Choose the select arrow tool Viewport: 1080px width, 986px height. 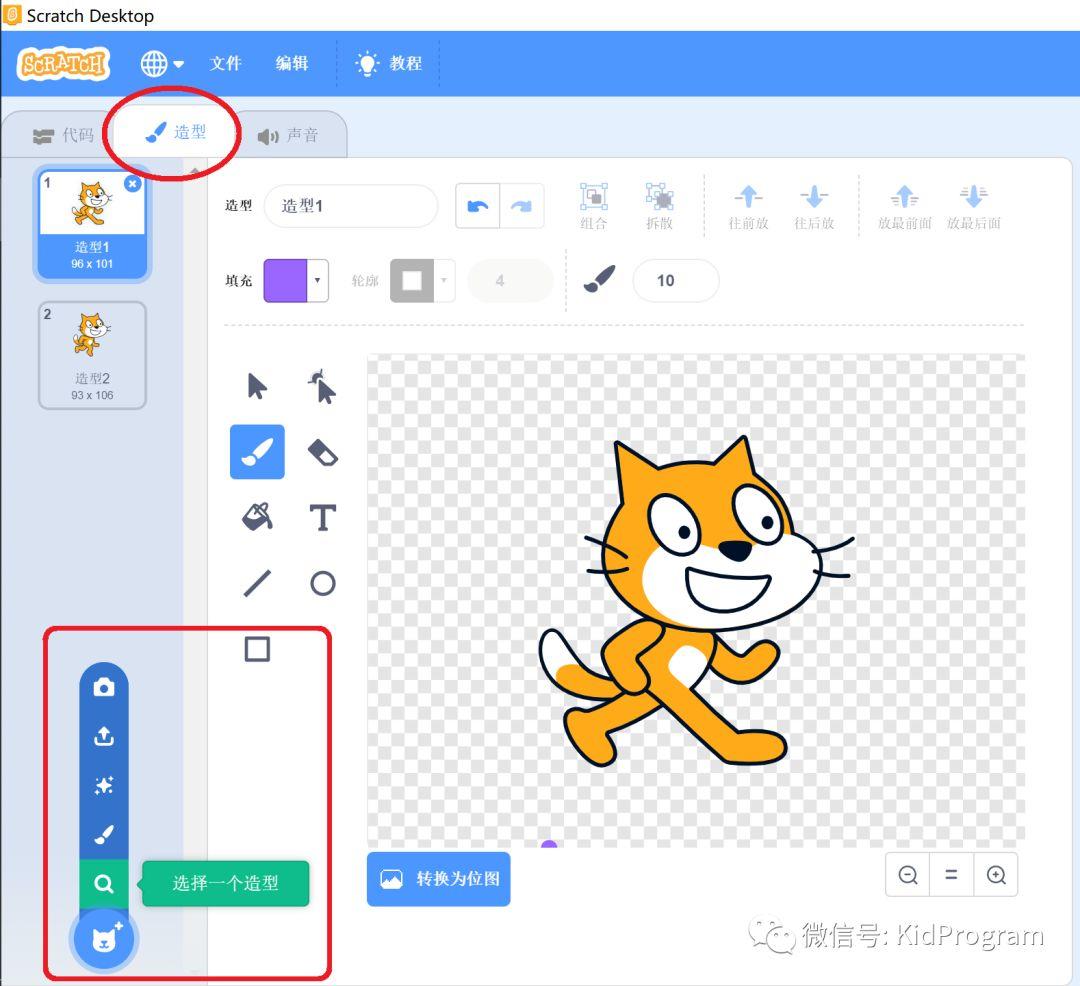point(257,386)
